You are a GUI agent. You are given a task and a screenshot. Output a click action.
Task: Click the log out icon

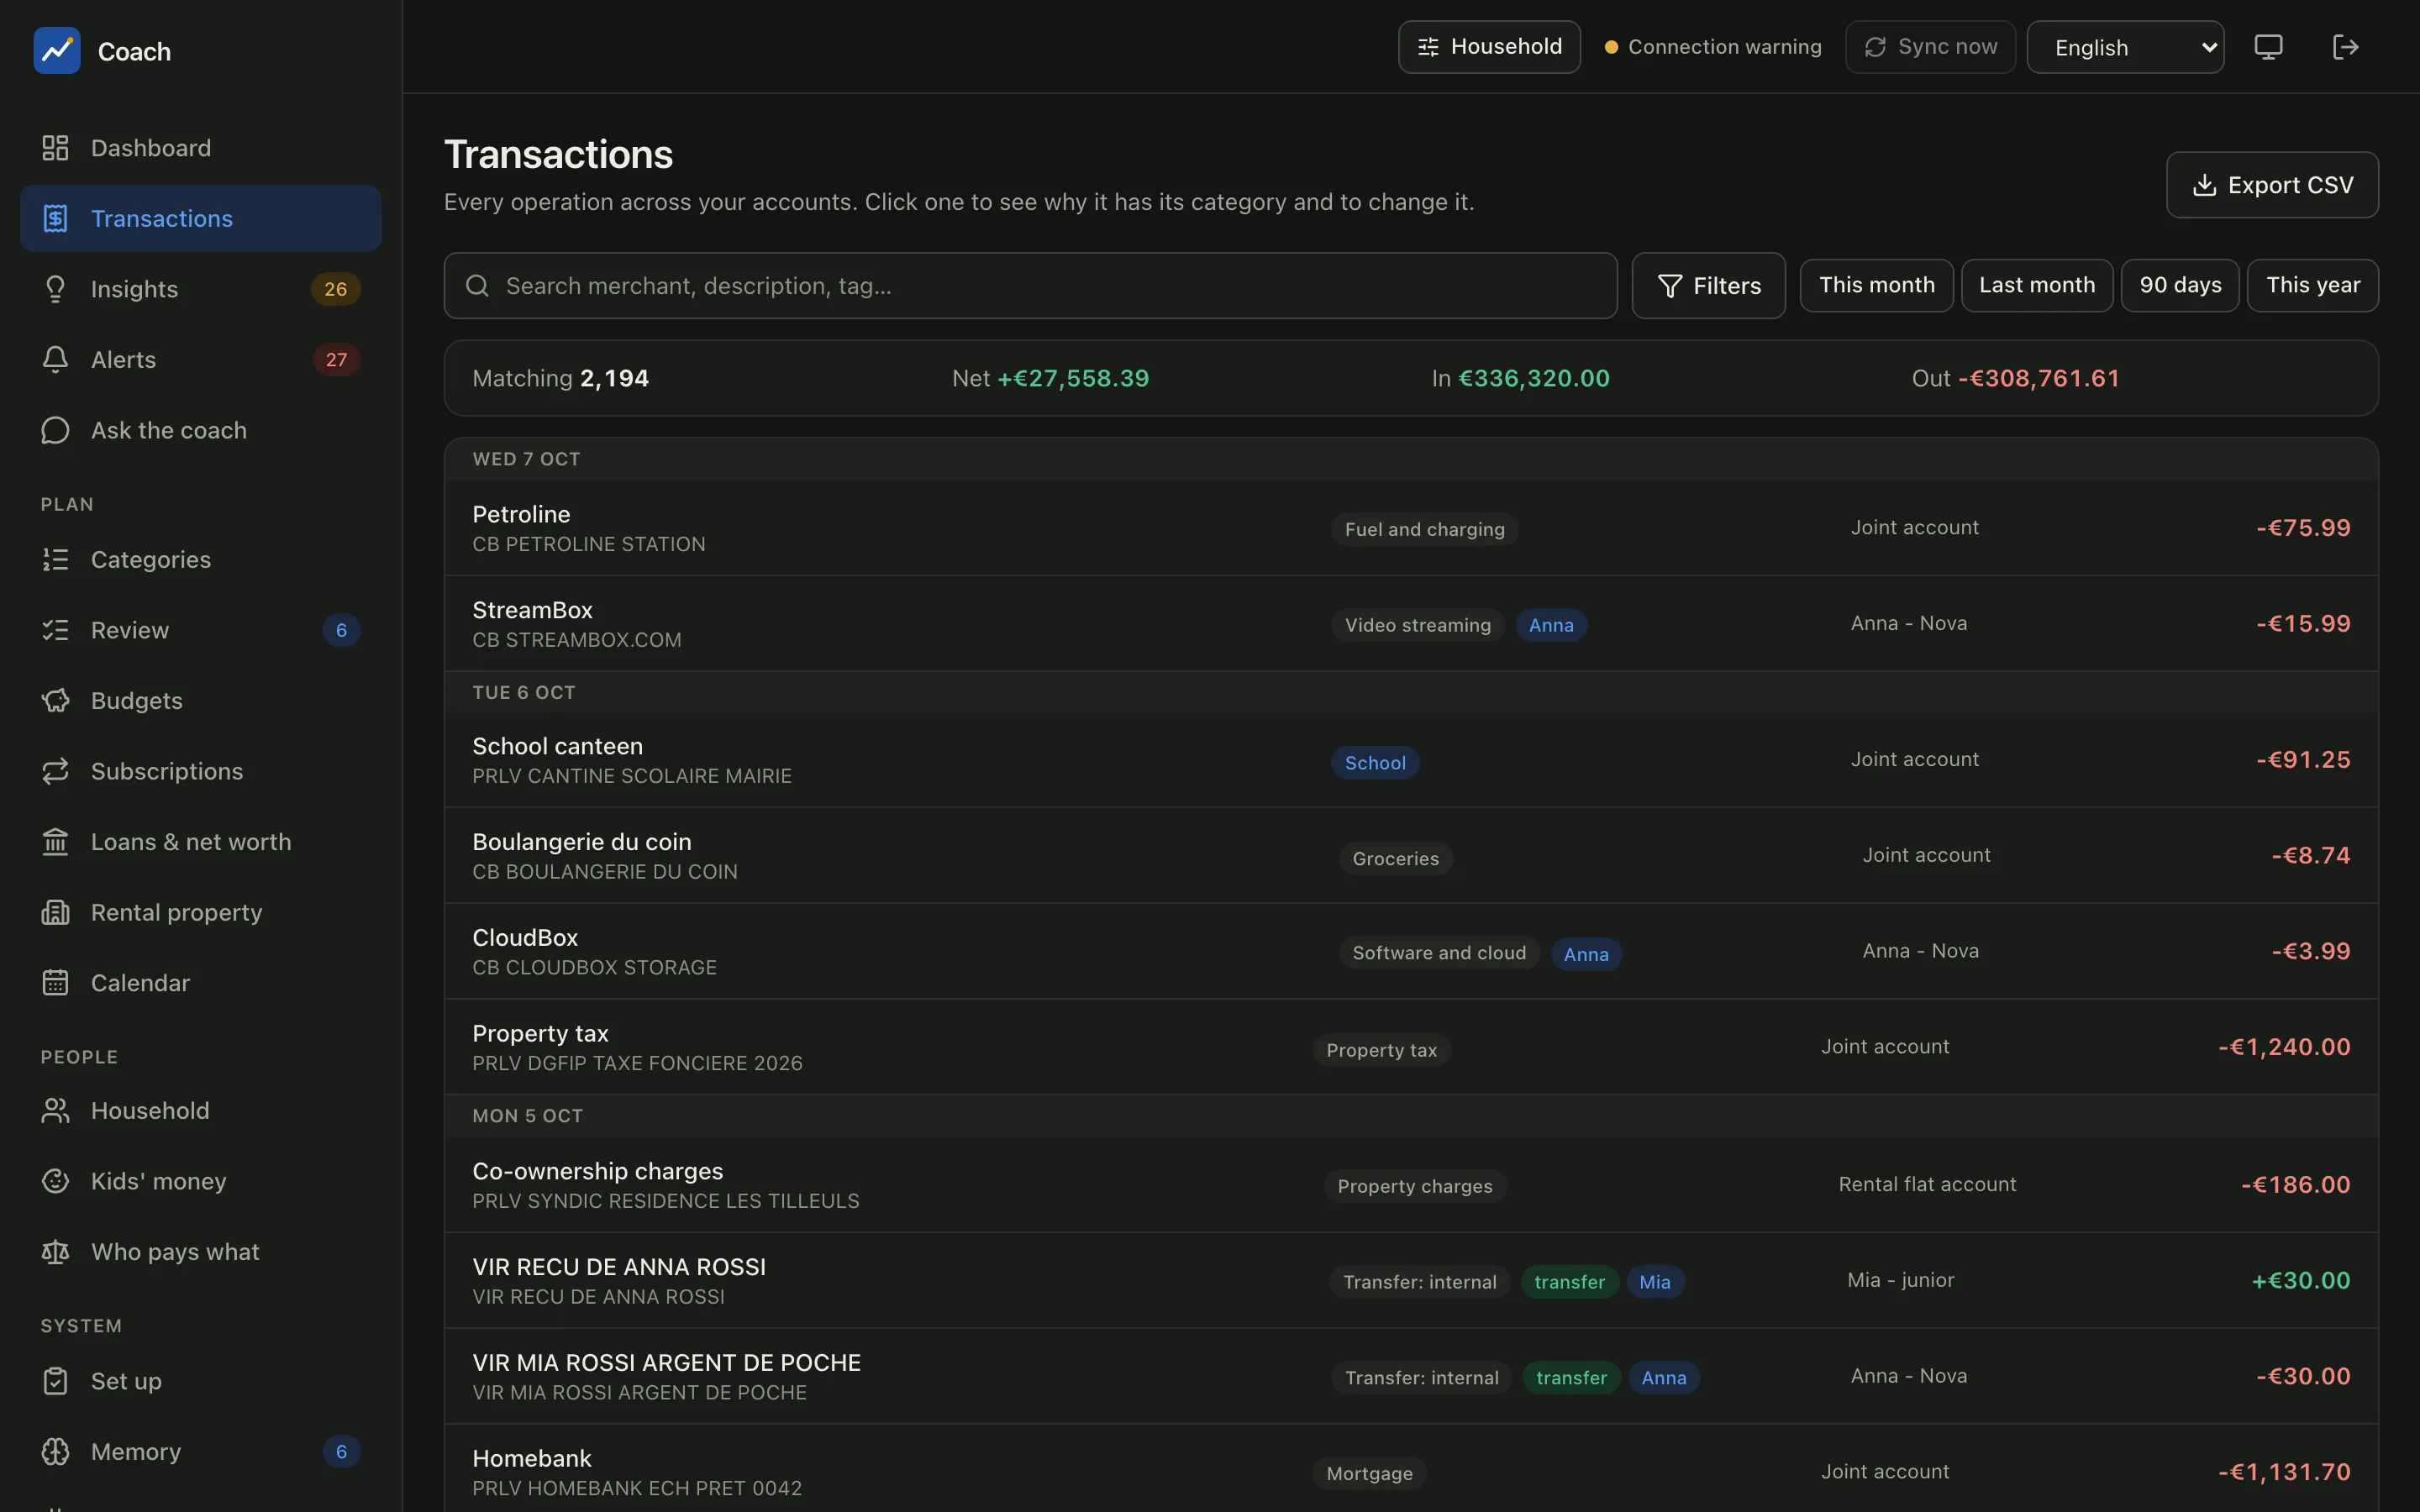click(x=2345, y=47)
